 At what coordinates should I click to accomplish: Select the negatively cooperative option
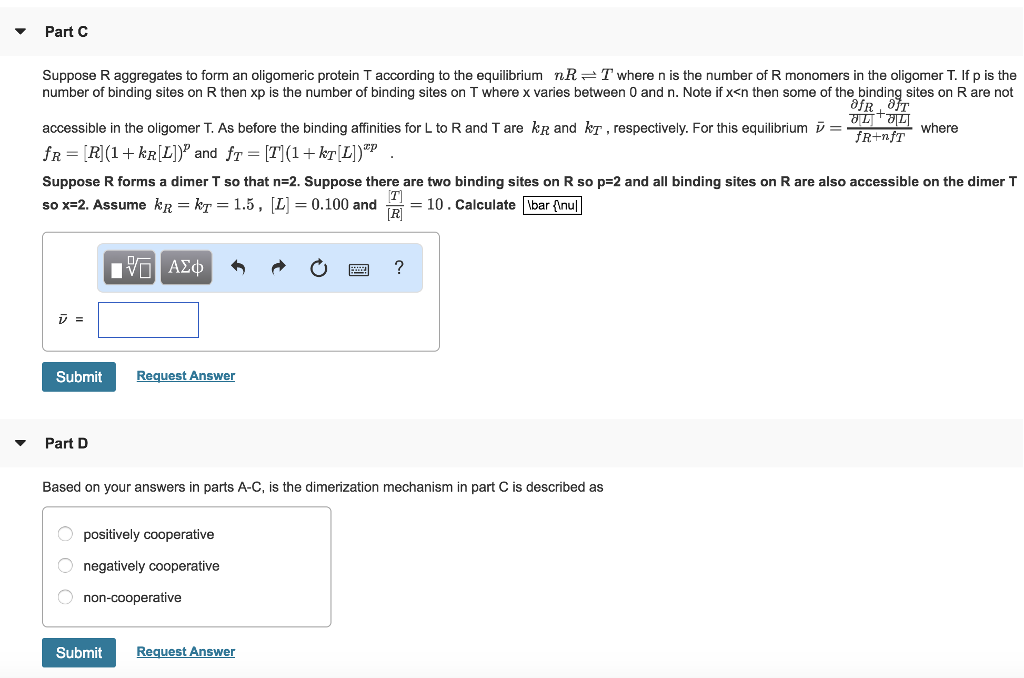click(x=65, y=565)
